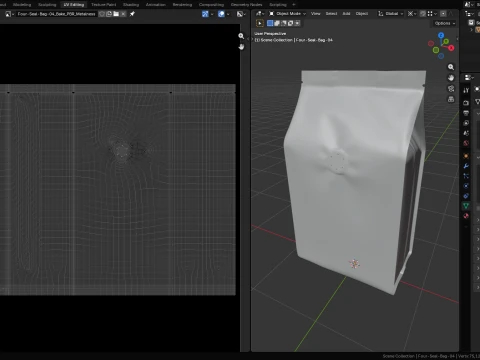Open the Shading workspace tab
This screenshot has width=480, height=360.
(131, 5)
